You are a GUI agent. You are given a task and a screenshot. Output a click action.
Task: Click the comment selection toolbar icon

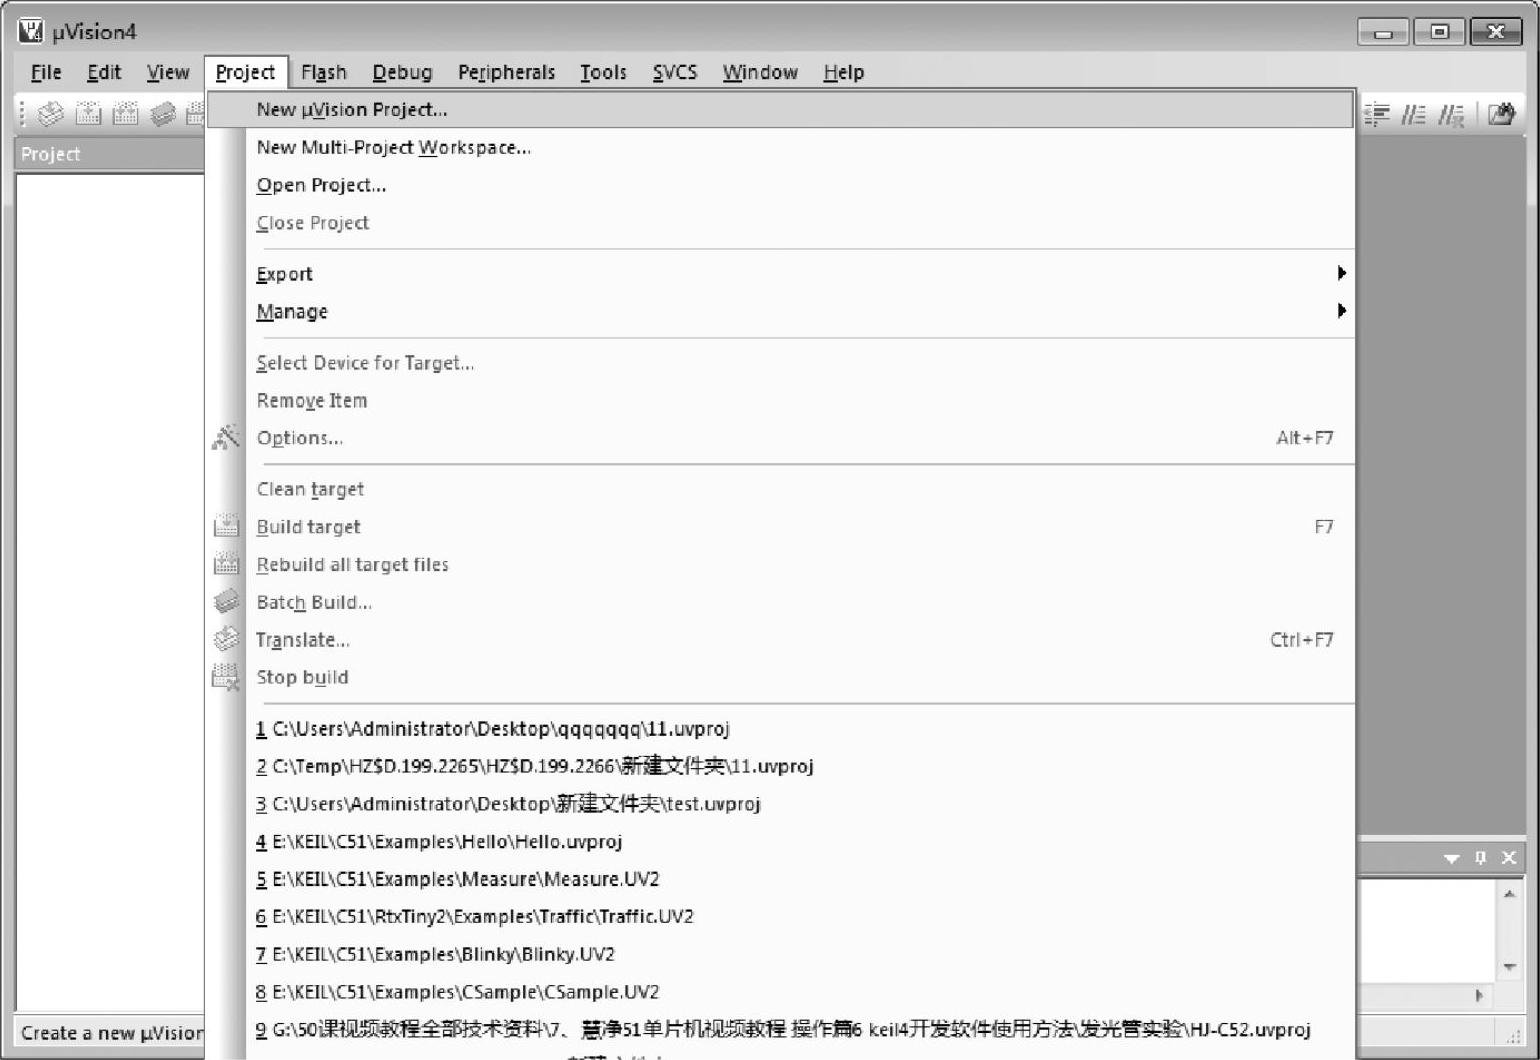[x=1413, y=115]
